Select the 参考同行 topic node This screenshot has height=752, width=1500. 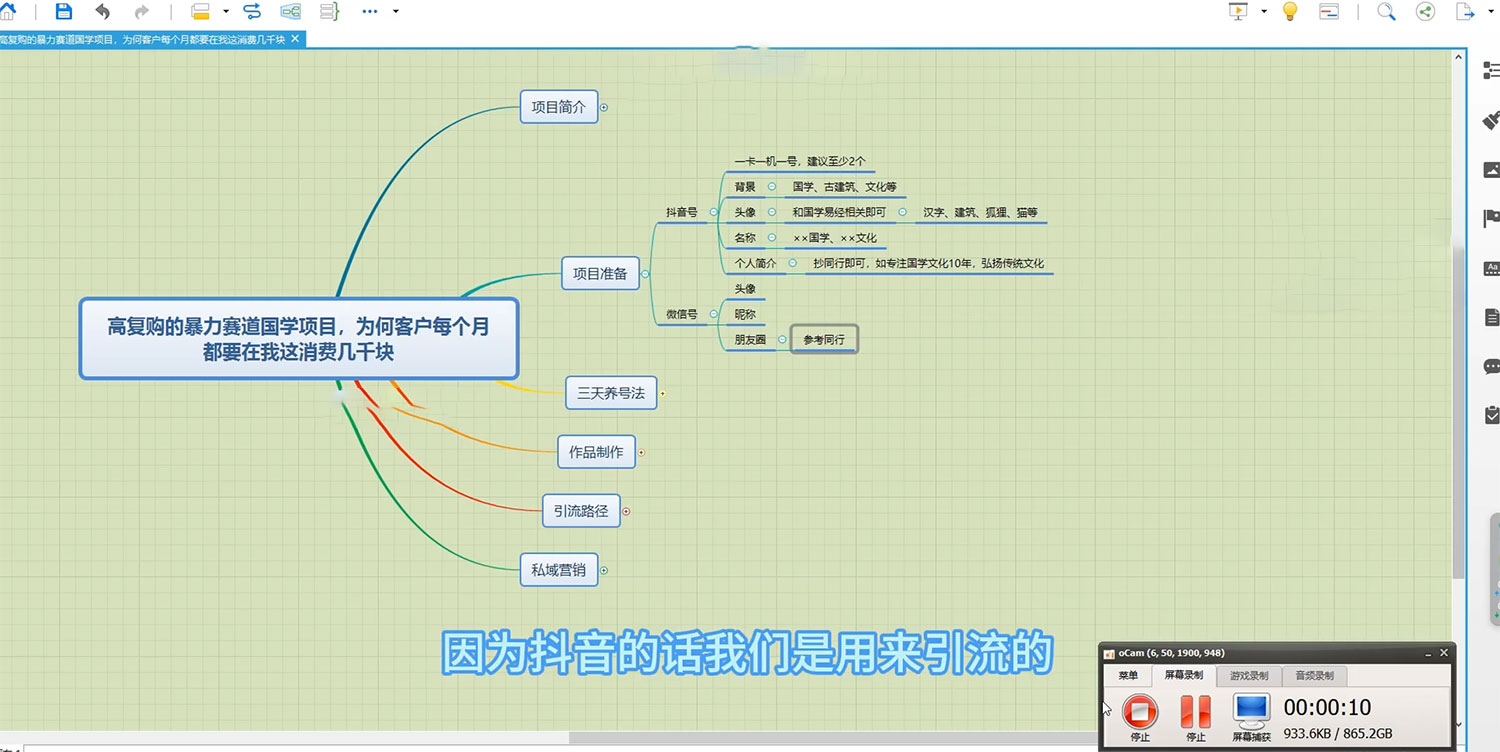[823, 339]
